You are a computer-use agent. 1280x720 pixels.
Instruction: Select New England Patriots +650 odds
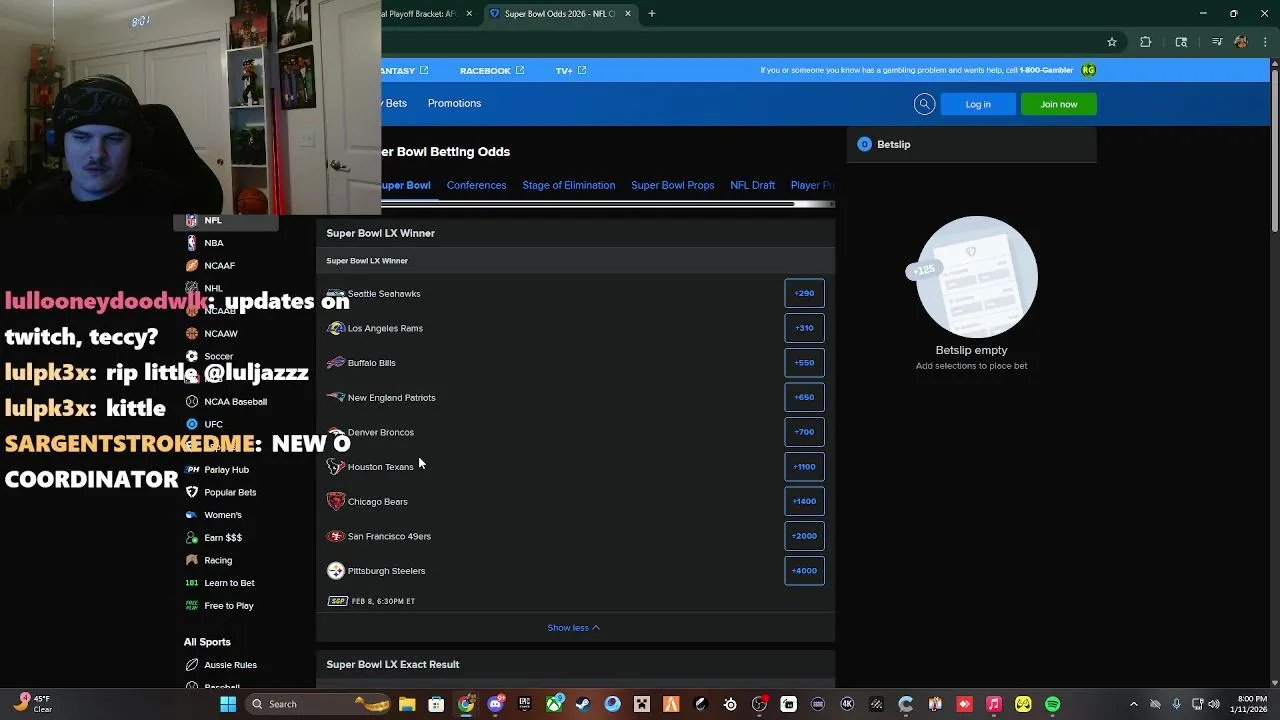point(804,397)
